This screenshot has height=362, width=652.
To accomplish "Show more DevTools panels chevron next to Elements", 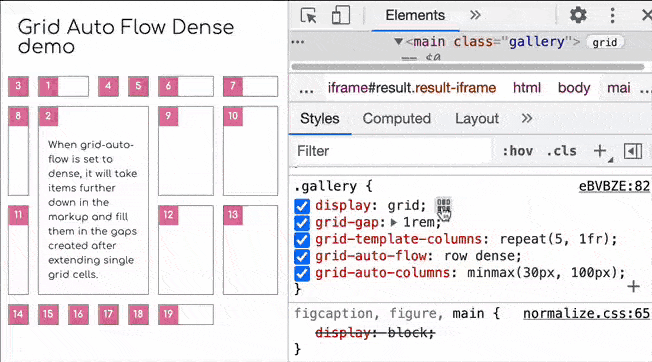I will [x=475, y=15].
